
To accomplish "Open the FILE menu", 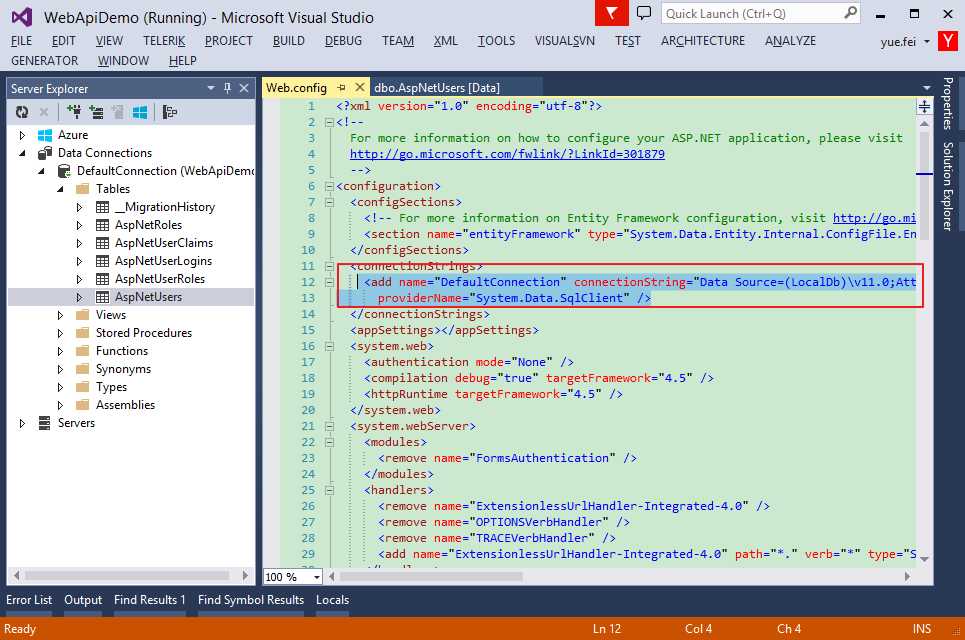I will pos(22,41).
